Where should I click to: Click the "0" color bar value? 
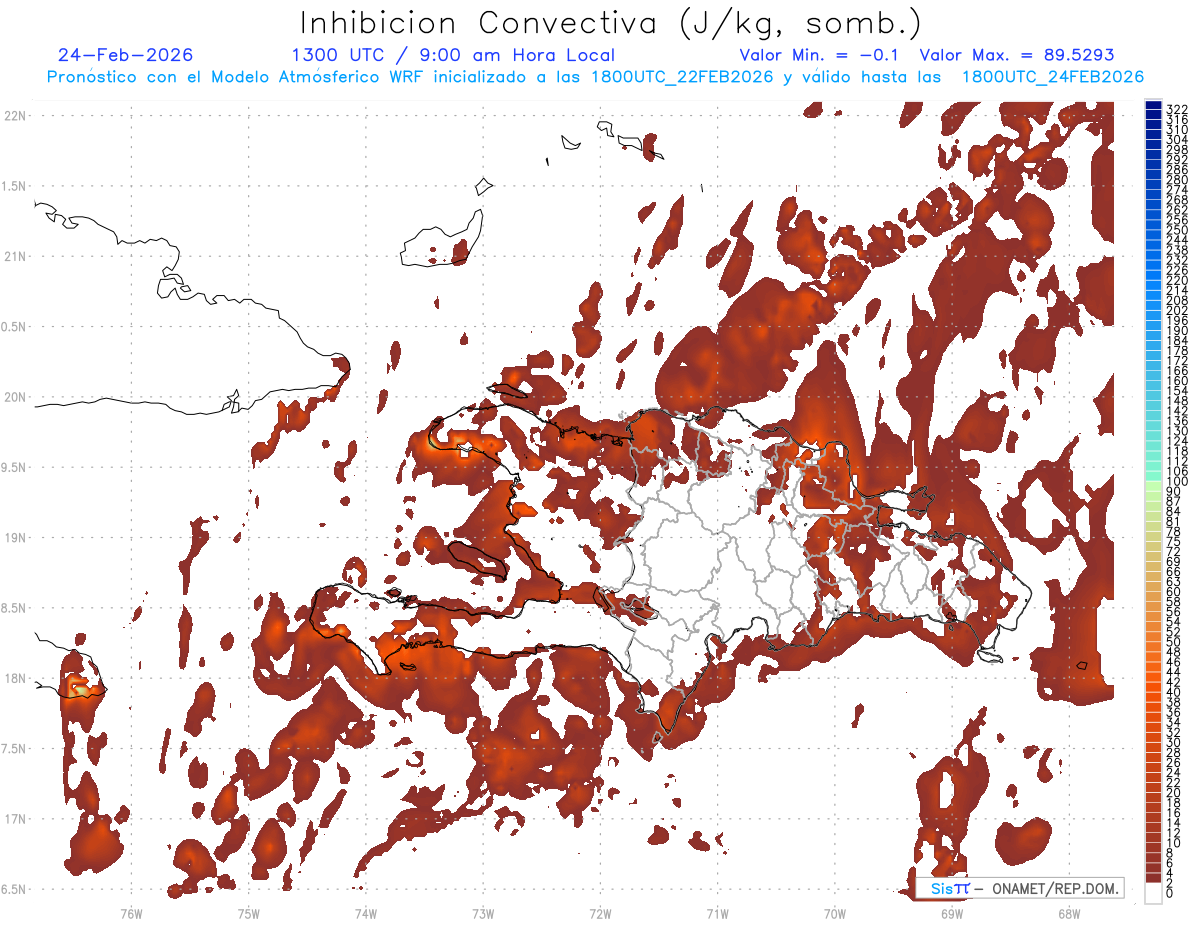point(1170,893)
